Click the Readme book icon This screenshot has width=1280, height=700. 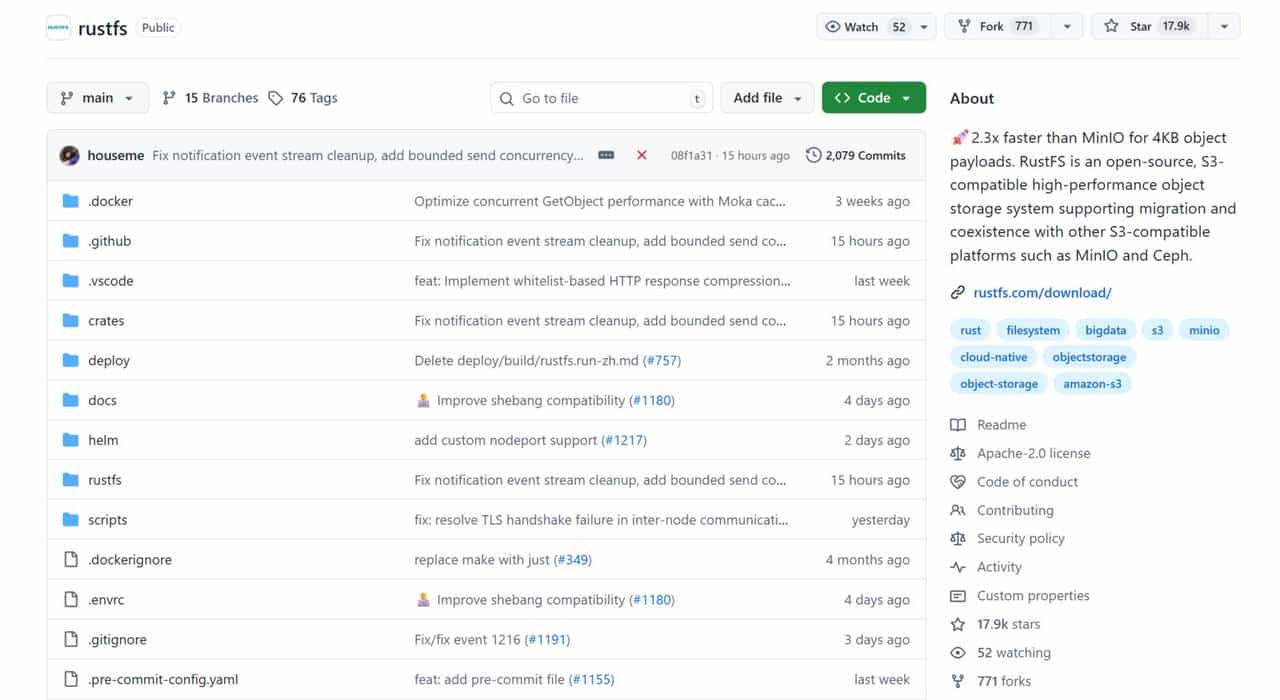click(957, 424)
